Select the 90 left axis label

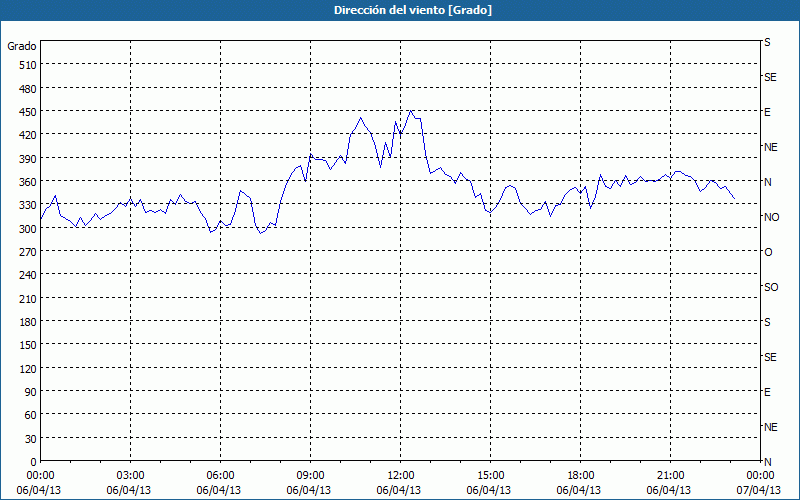[31, 392]
